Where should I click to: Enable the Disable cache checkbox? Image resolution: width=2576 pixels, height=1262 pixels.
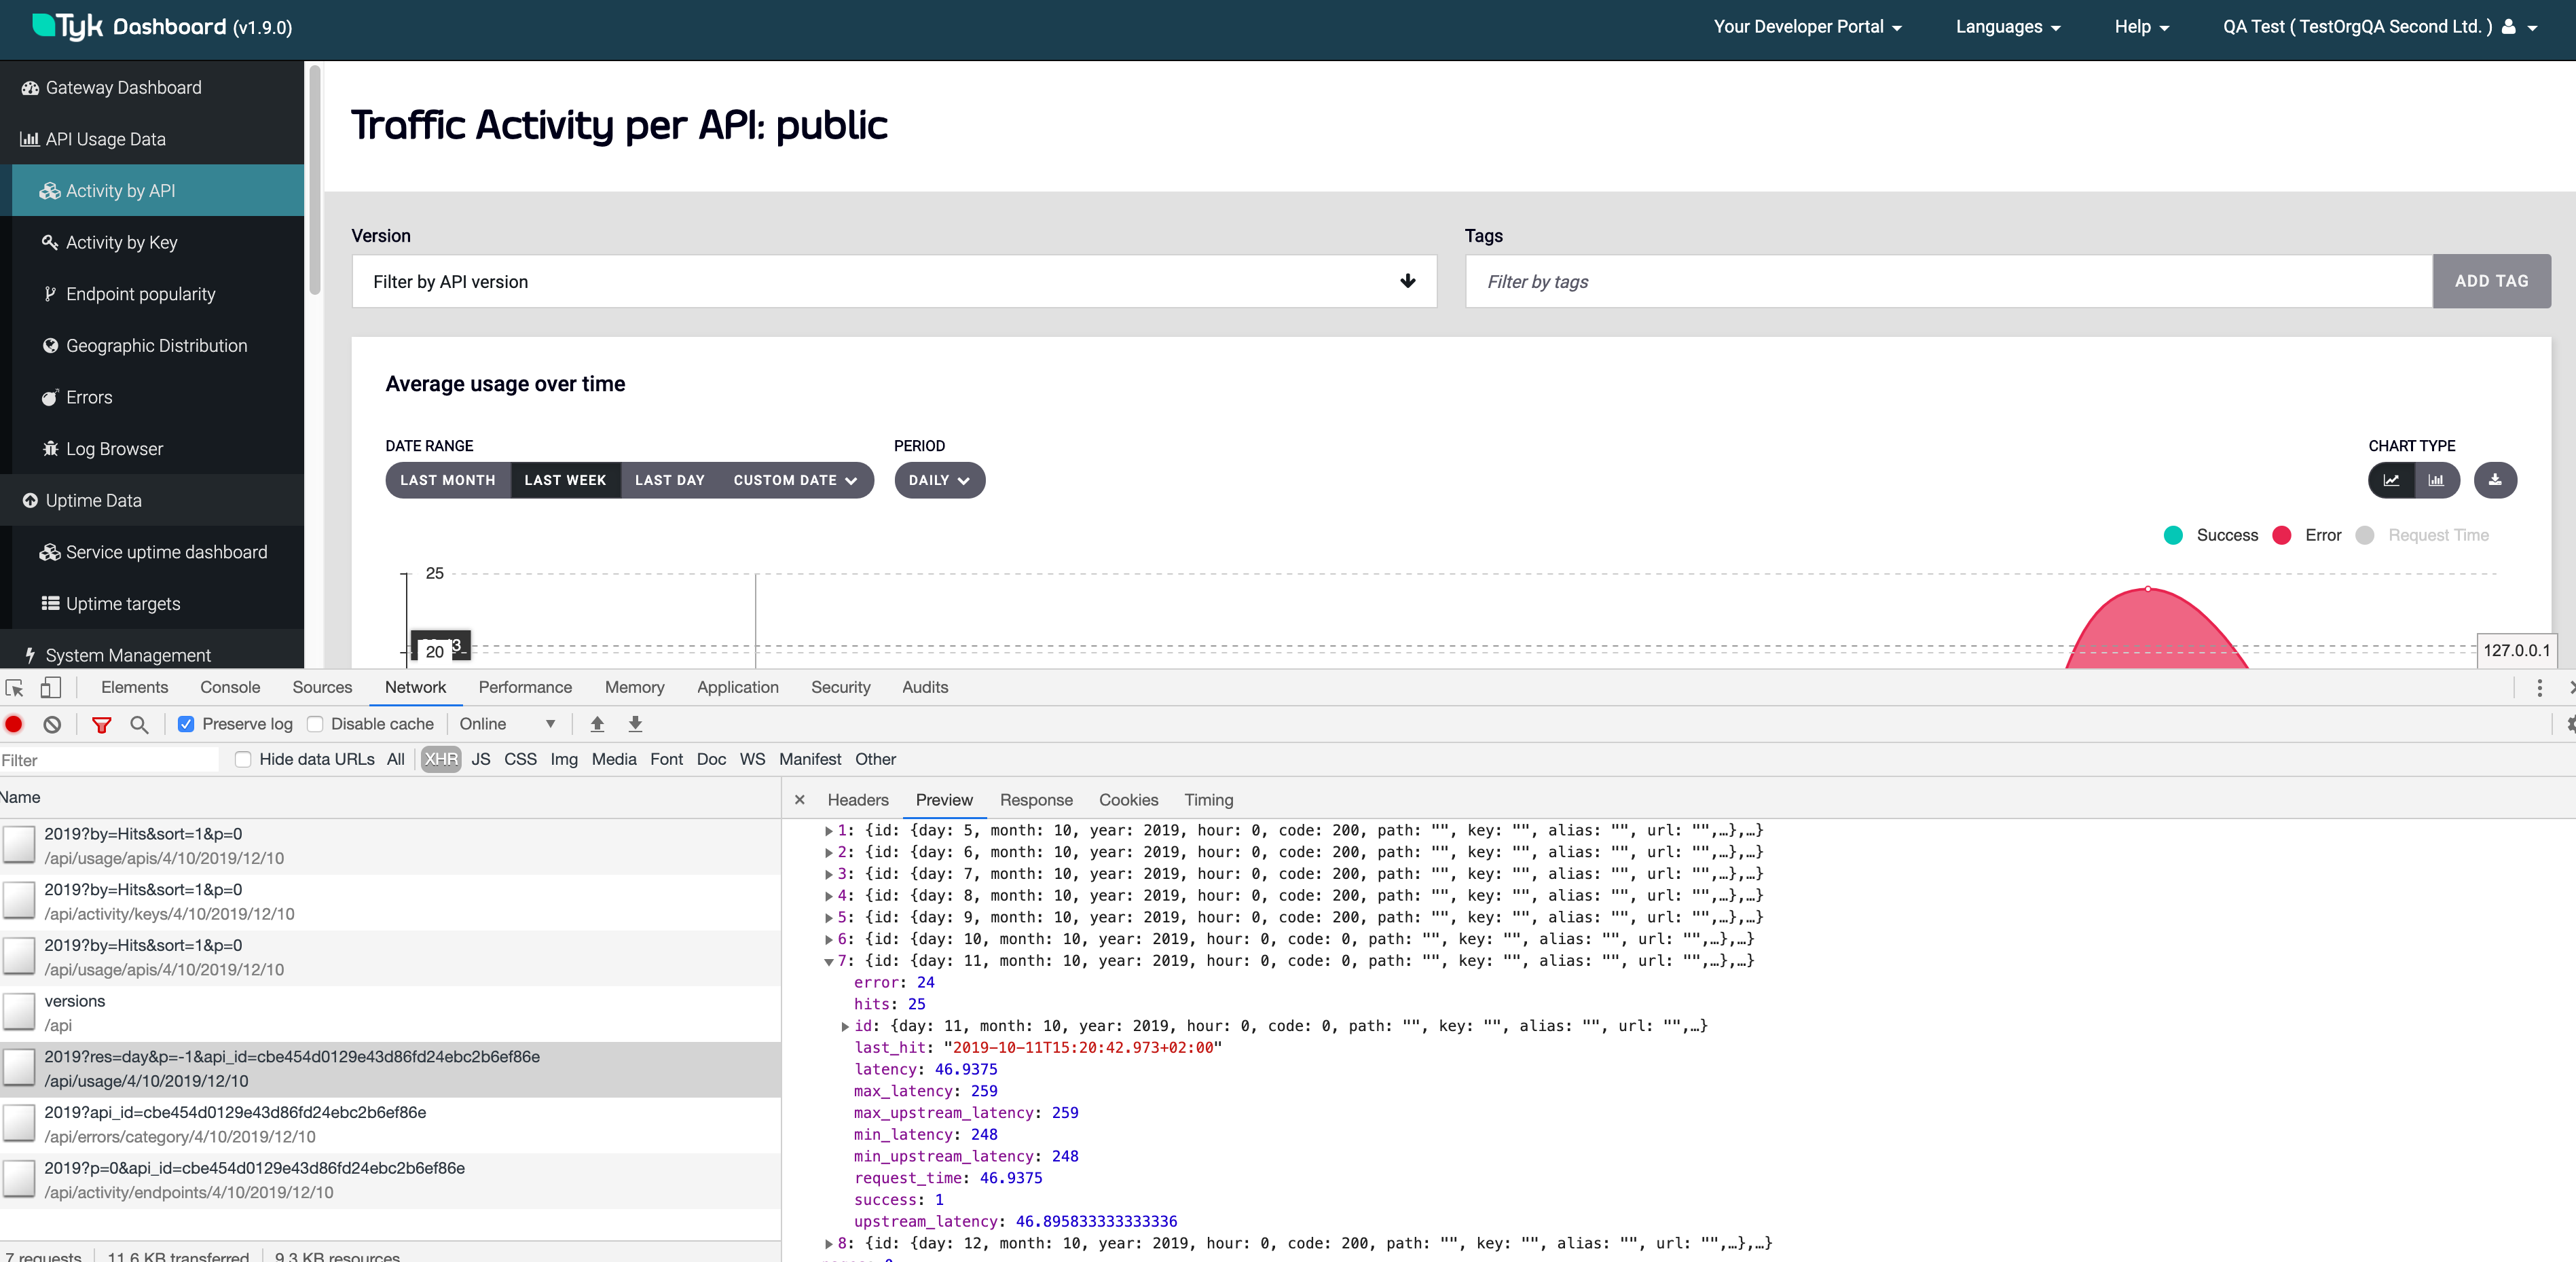315,723
